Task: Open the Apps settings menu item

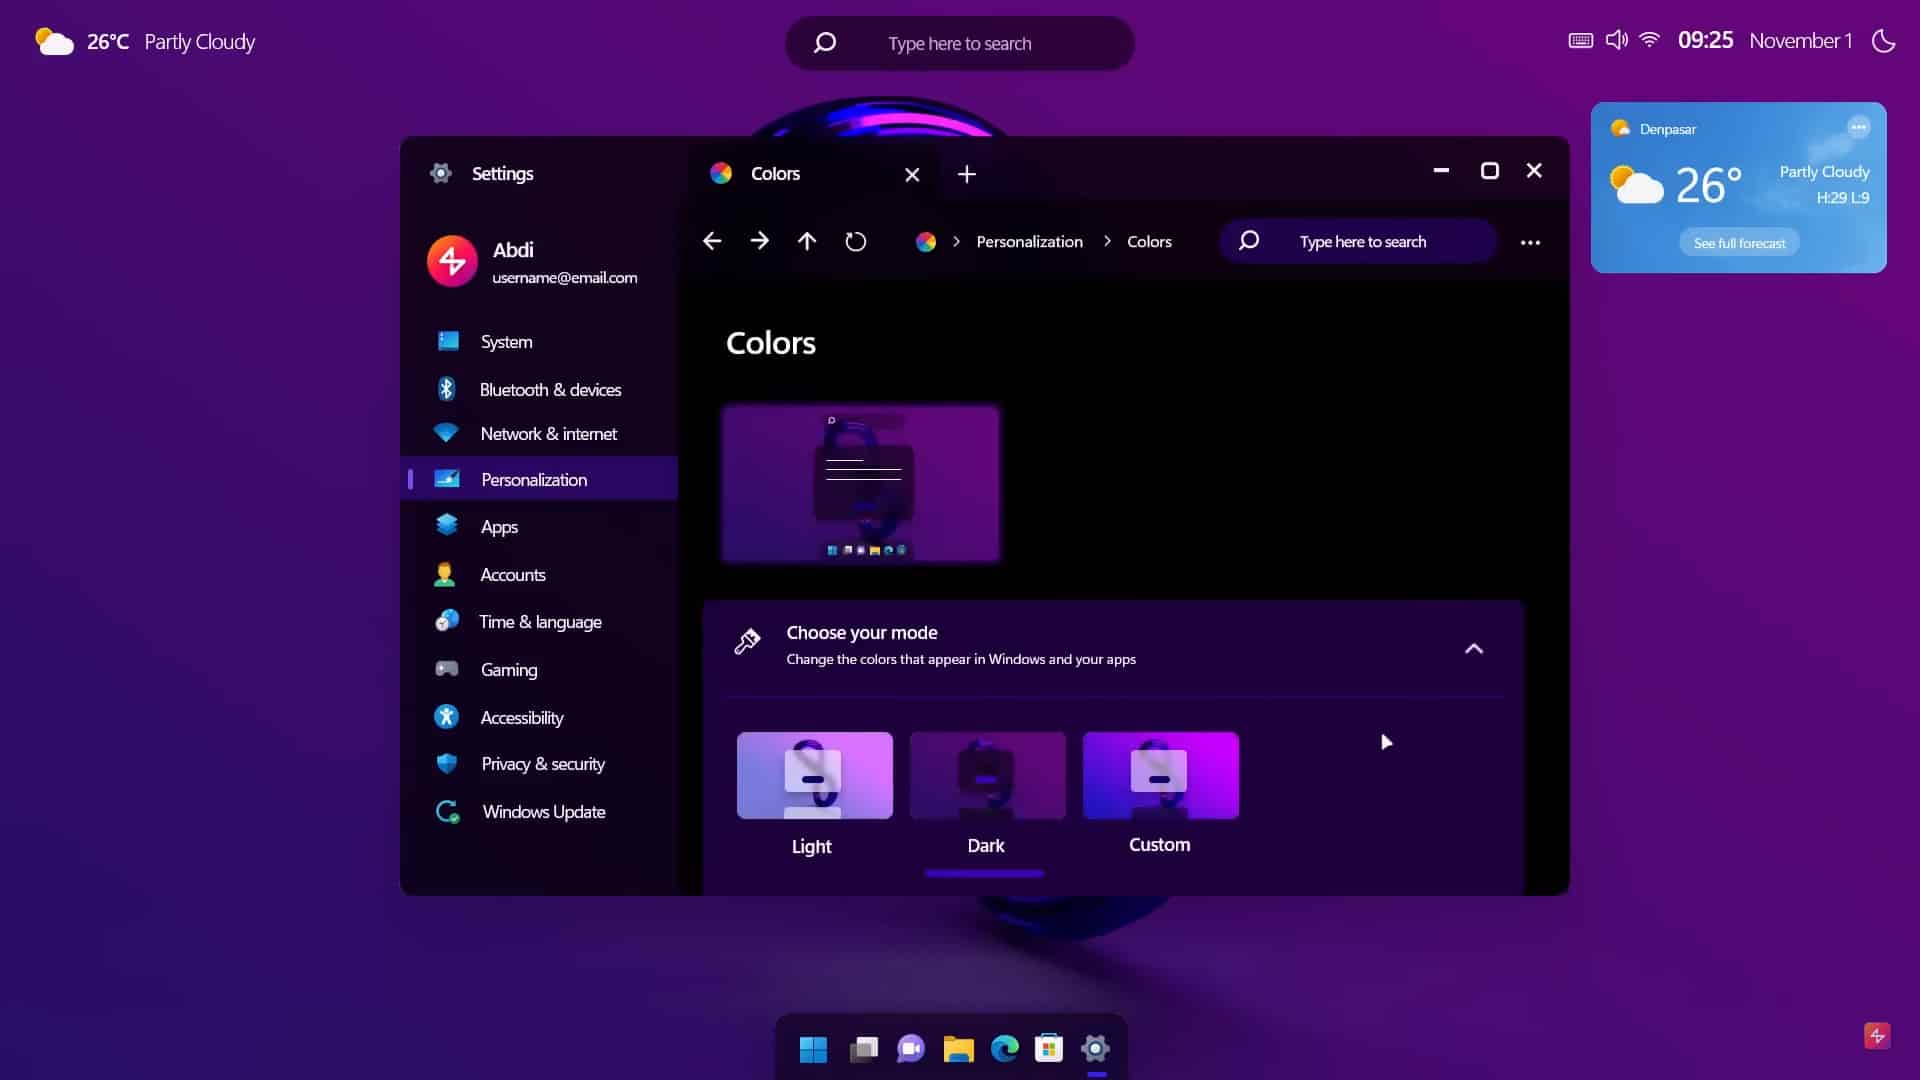Action: point(498,526)
